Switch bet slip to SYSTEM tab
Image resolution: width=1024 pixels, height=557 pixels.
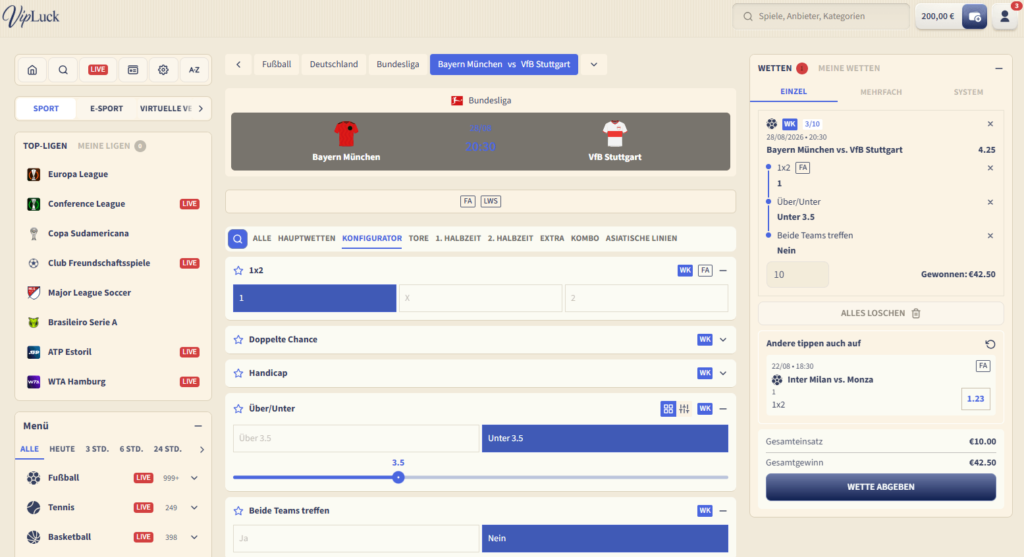pos(968,92)
